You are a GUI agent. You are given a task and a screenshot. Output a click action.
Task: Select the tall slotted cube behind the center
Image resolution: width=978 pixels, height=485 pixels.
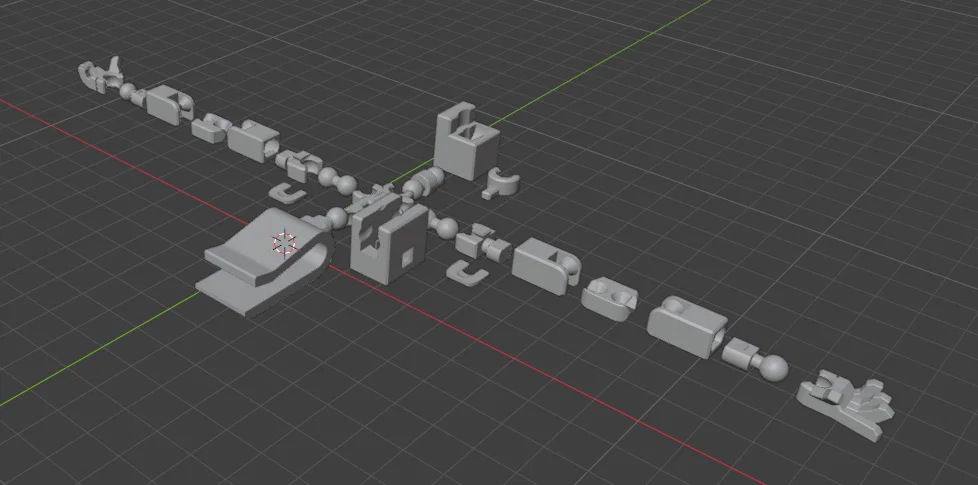[467, 142]
